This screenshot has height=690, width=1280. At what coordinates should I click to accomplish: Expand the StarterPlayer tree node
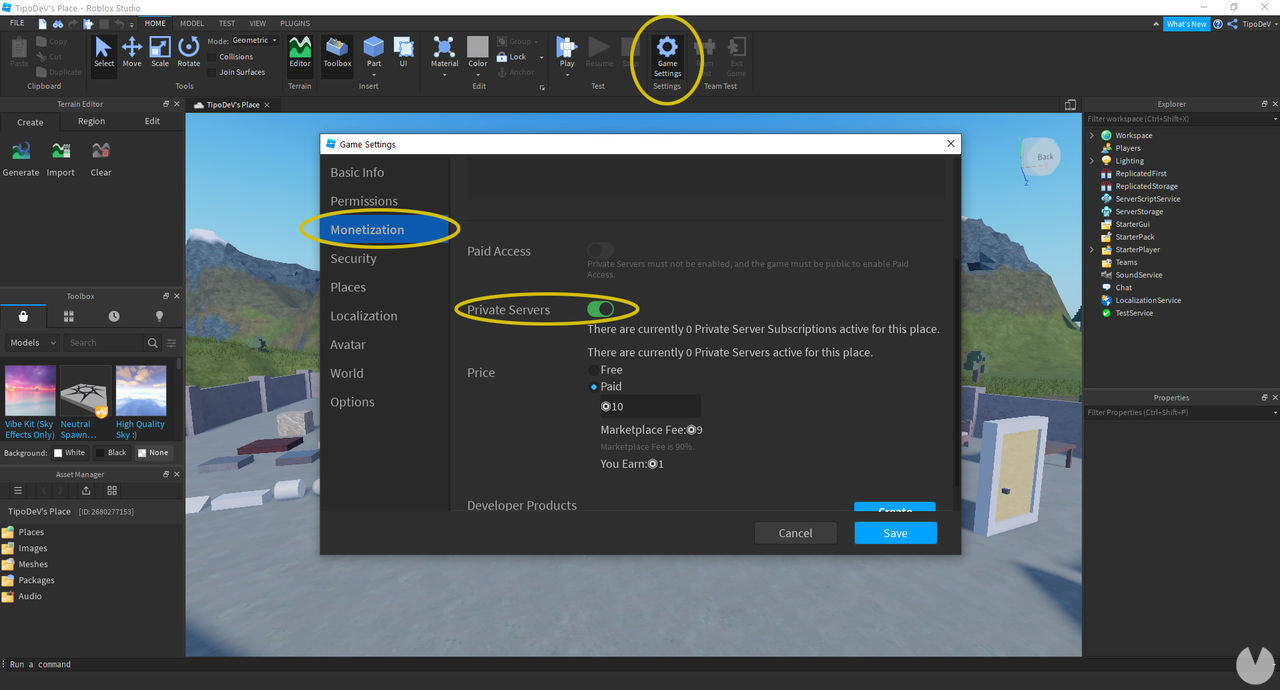(x=1092, y=250)
